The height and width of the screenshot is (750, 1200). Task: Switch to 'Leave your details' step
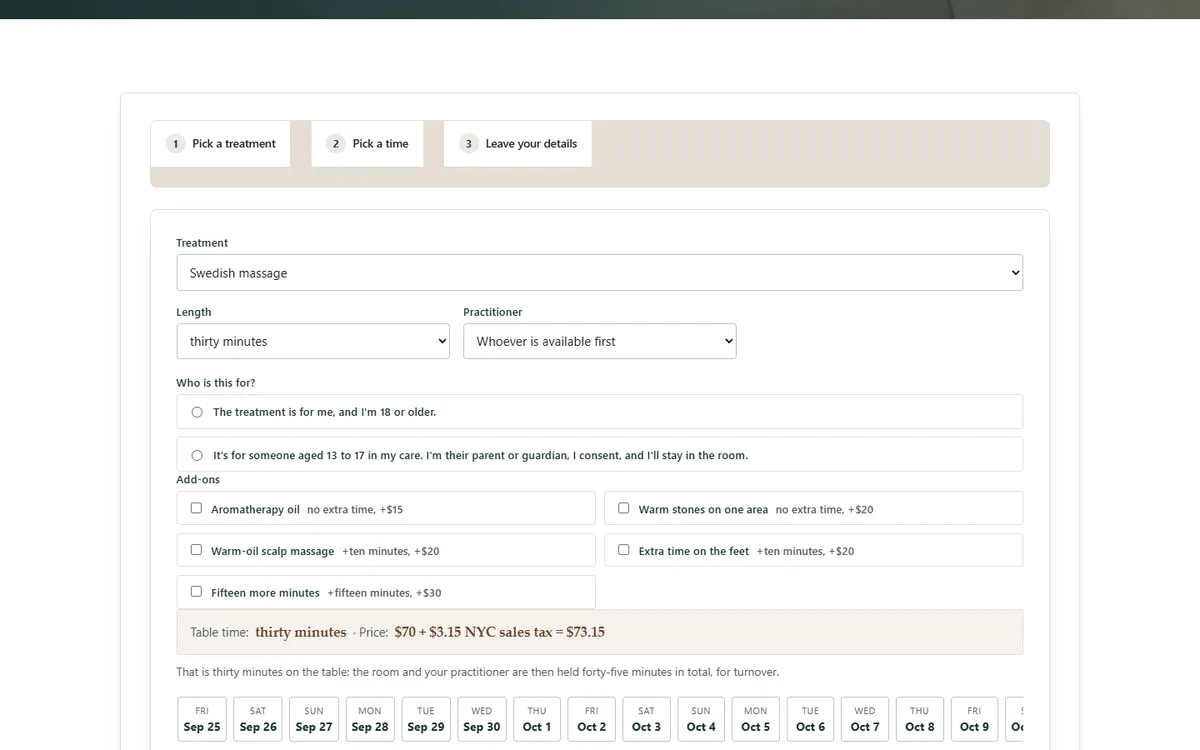(517, 144)
